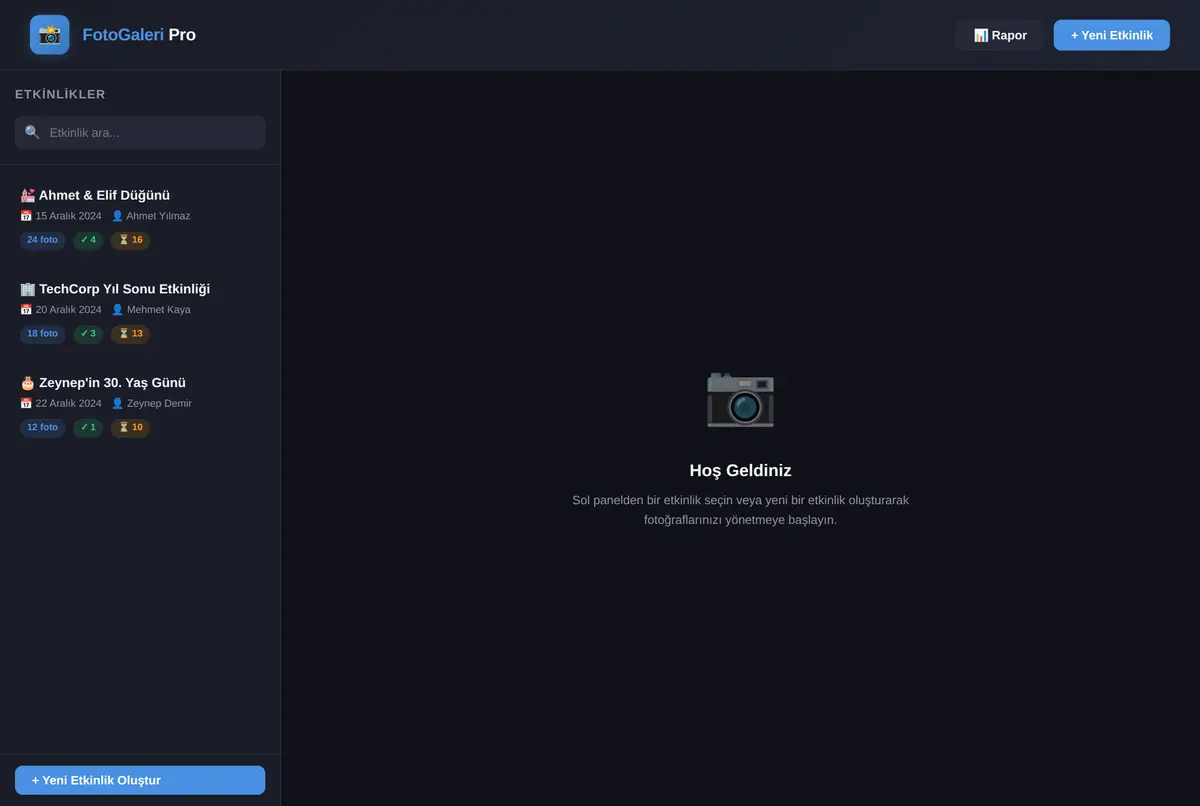The image size is (1200, 806).
Task: Select the Ahmet & Elif Düğünü event
Action: pos(140,217)
